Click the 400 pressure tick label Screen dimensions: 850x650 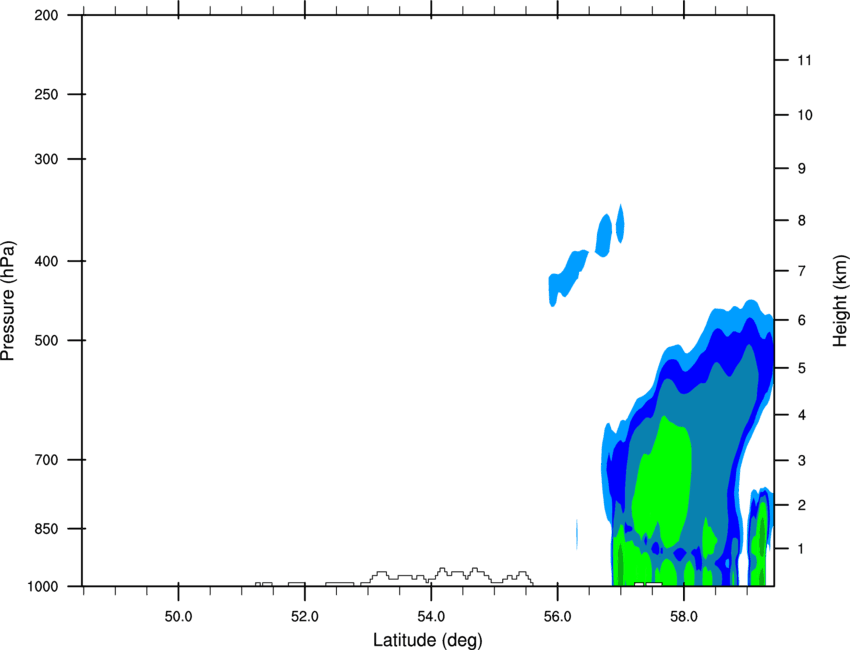tap(46, 261)
